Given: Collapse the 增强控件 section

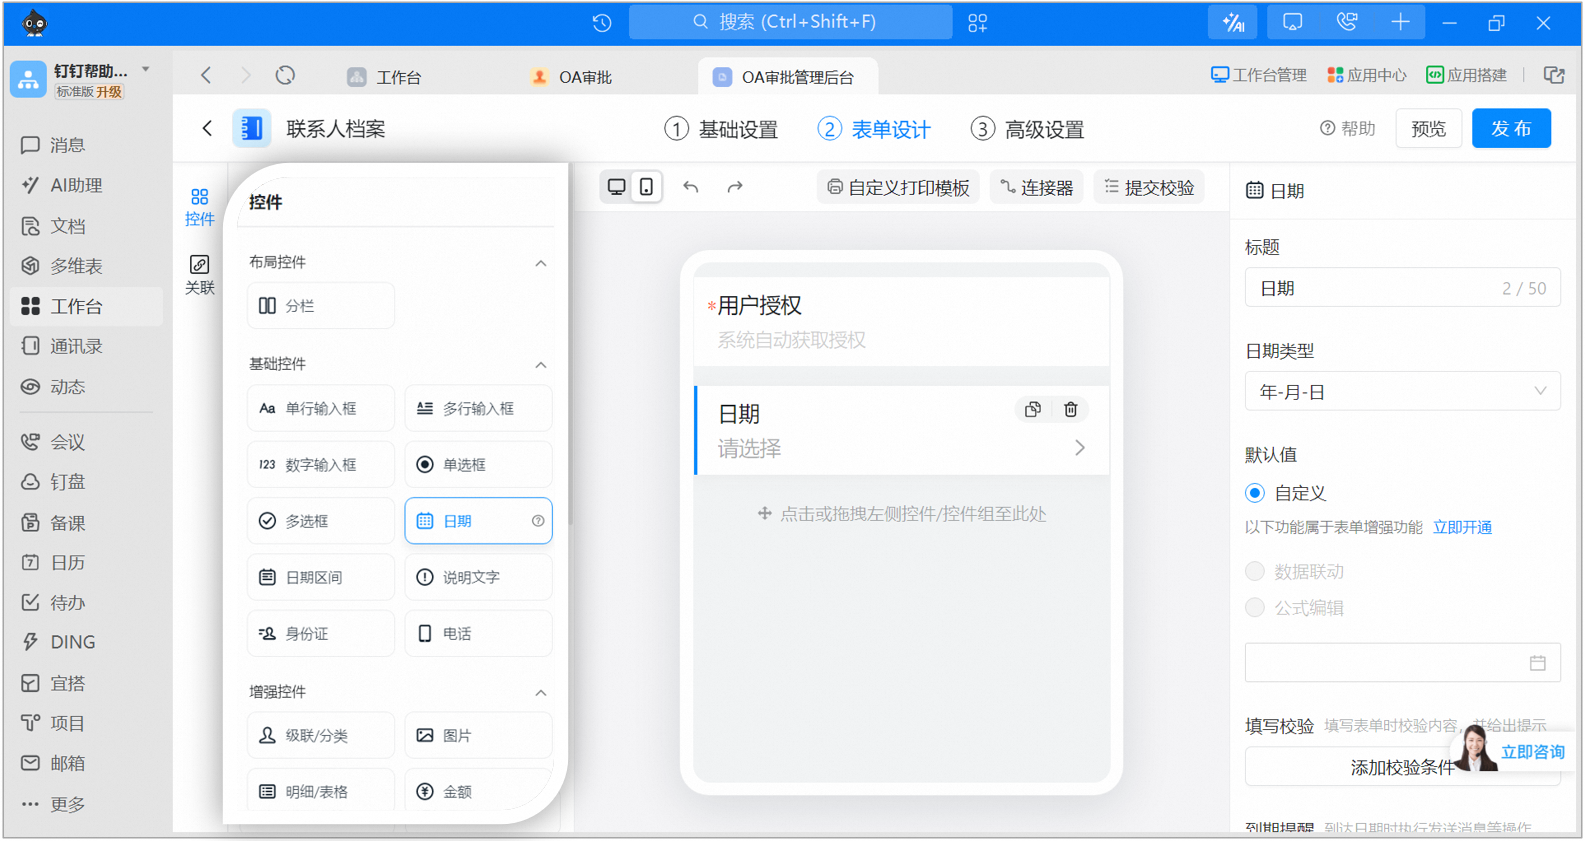Looking at the screenshot, I should [541, 692].
